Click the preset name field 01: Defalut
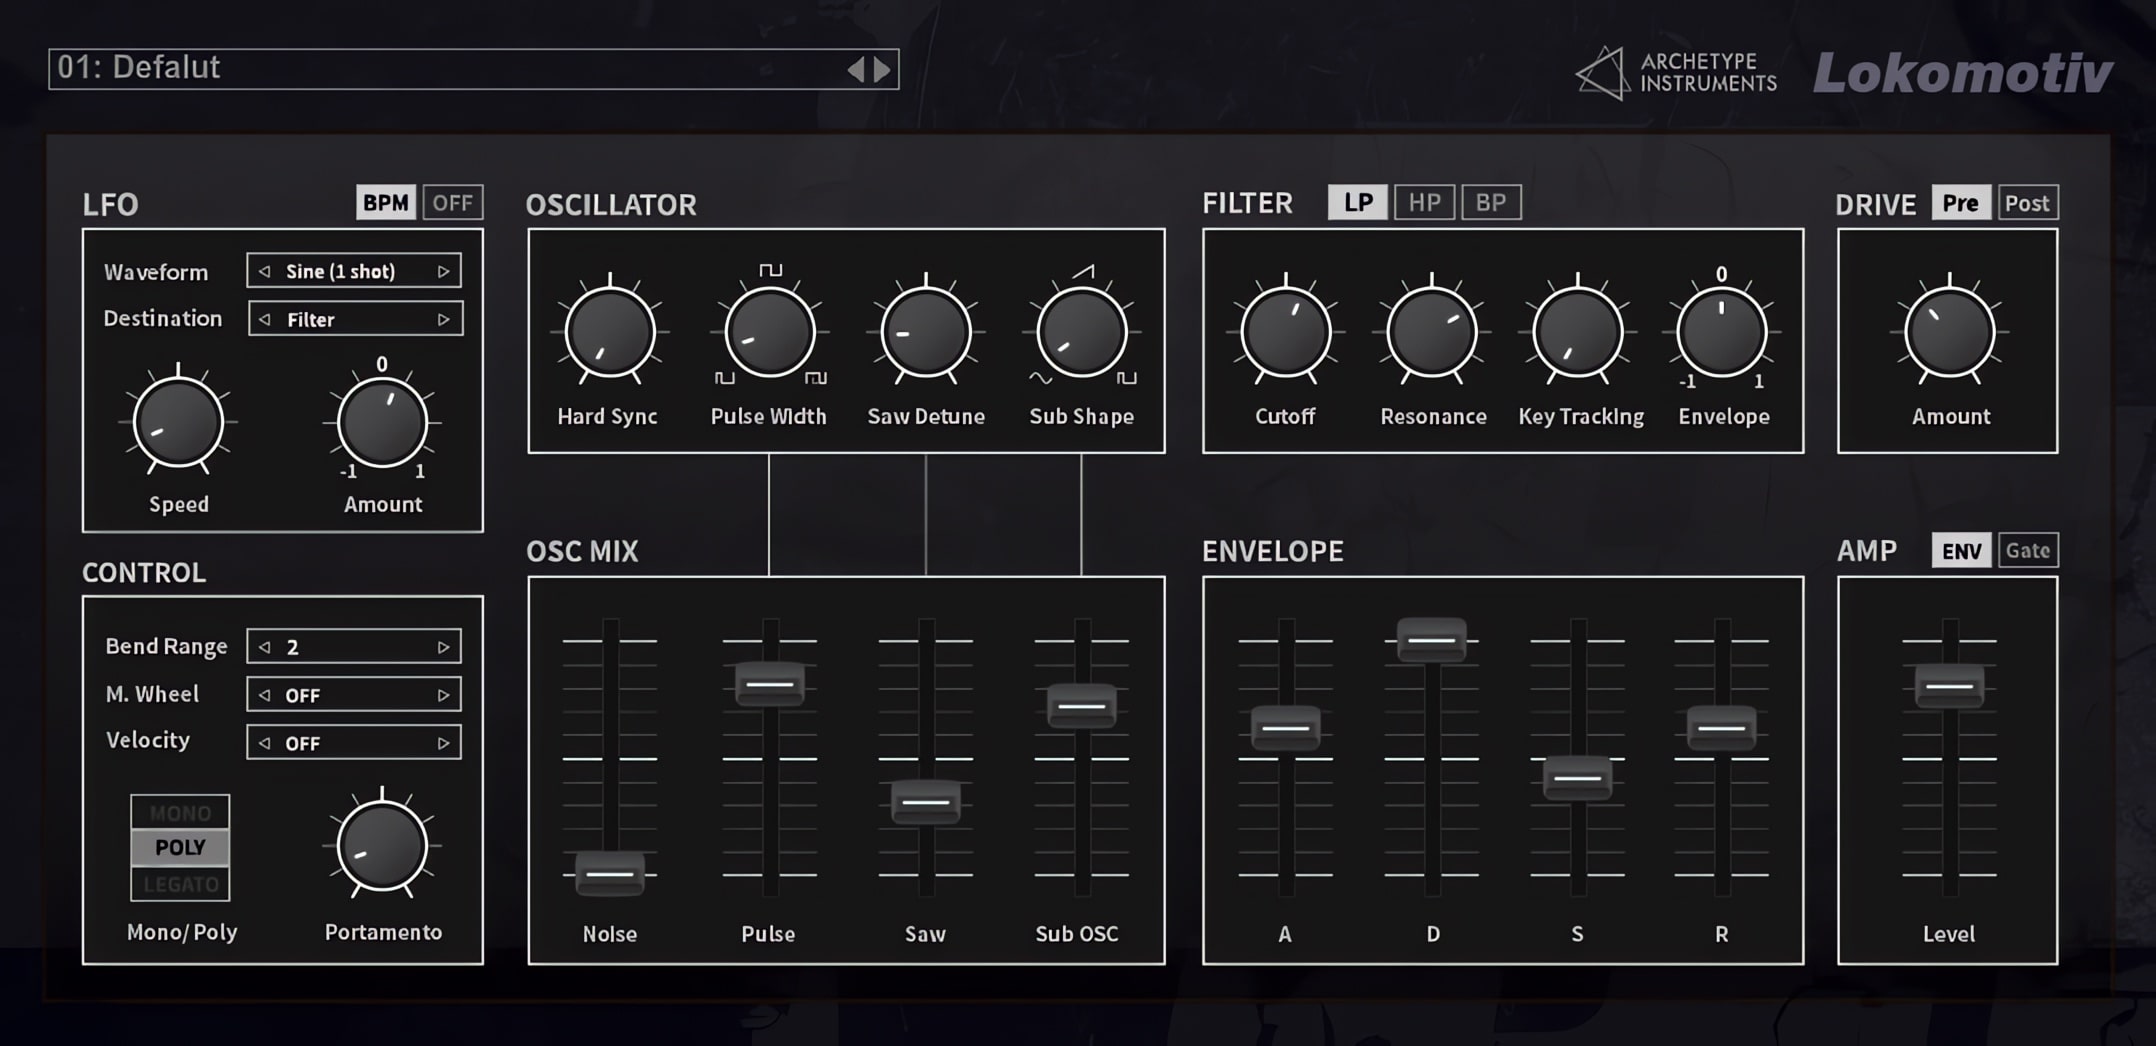The width and height of the screenshot is (2156, 1046). (473, 69)
